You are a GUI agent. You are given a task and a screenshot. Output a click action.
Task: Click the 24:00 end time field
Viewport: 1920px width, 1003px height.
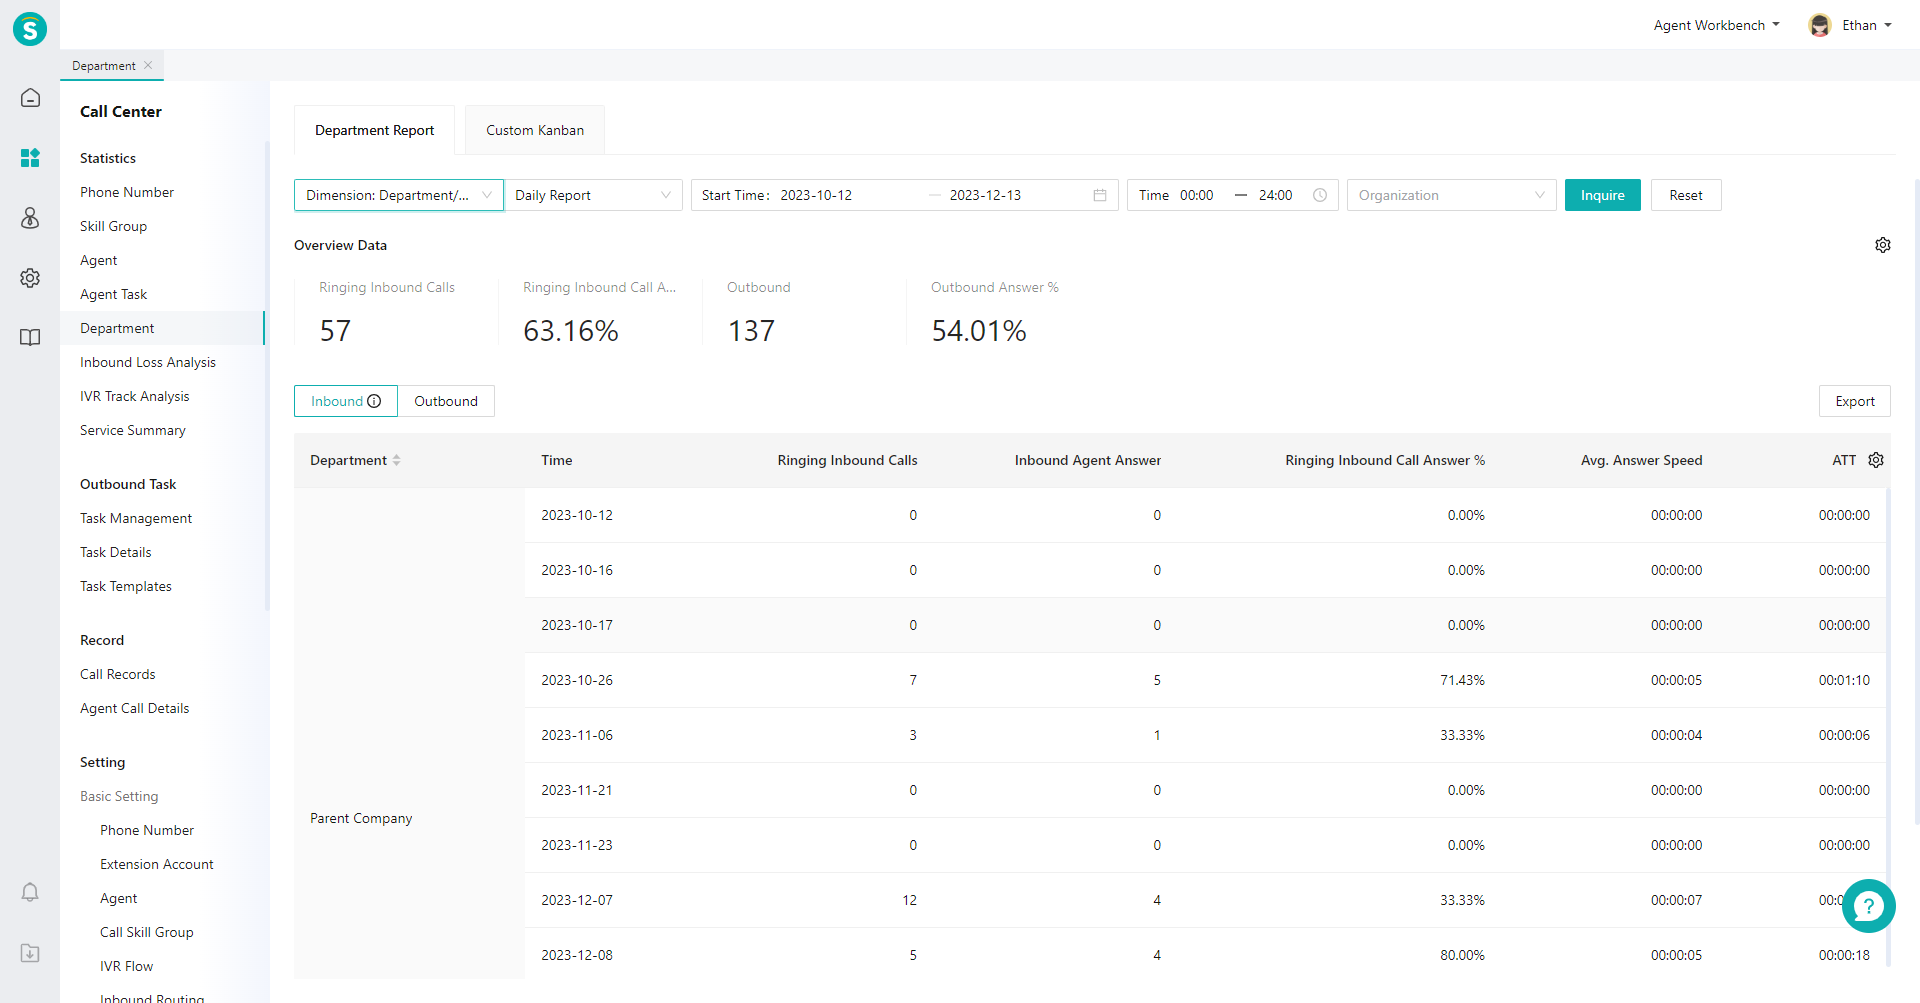coord(1275,195)
